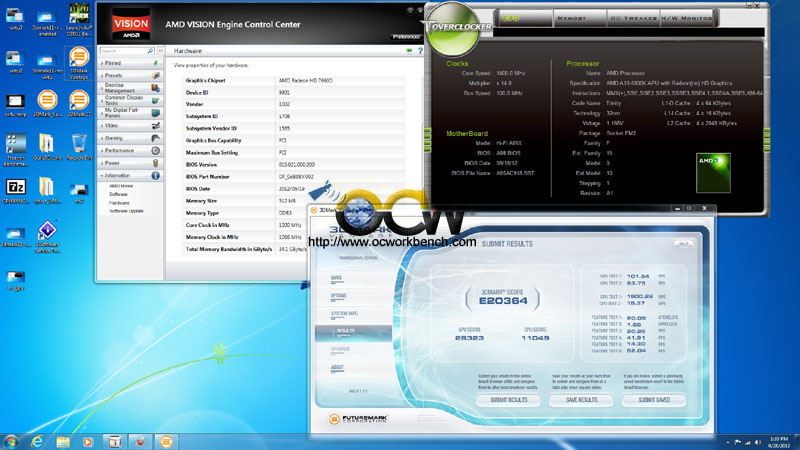This screenshot has width=800, height=450.
Task: Click the 3DMark Vantage taskbar button
Action: [x=166, y=441]
